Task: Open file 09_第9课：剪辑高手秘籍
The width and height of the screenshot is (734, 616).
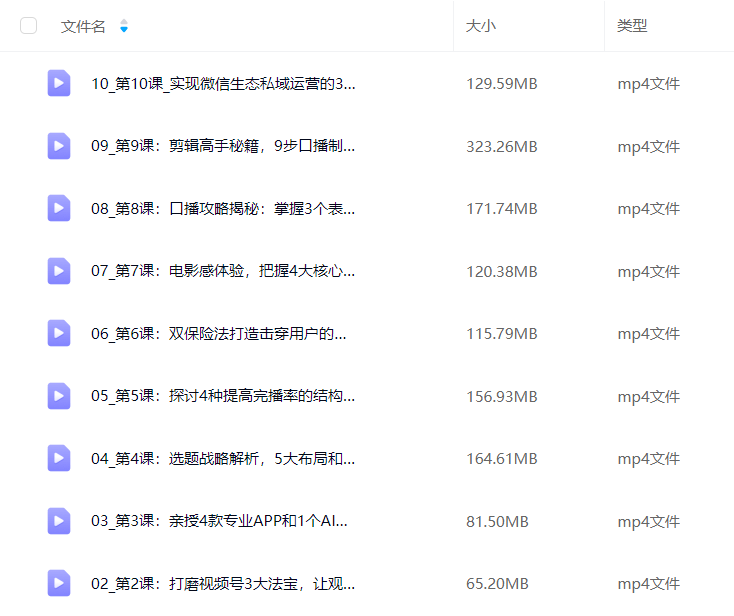Action: coord(223,146)
